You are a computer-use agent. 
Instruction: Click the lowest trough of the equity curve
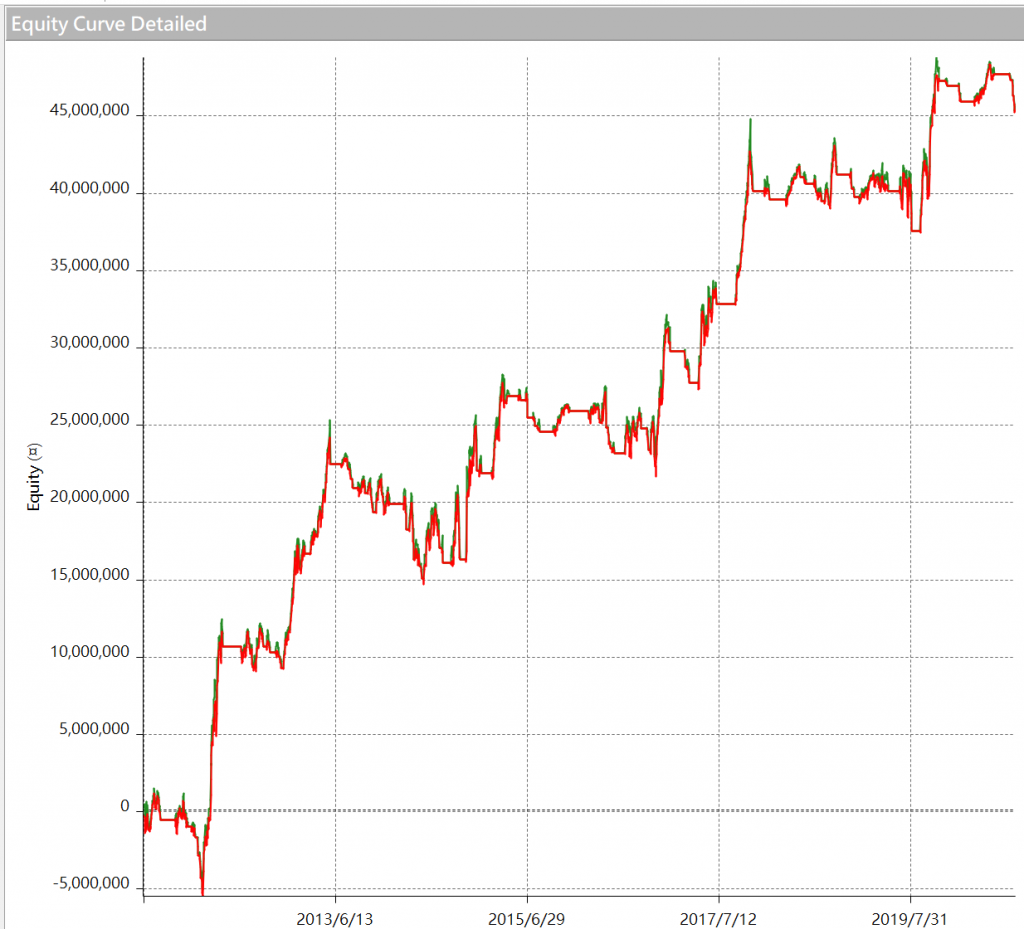tap(202, 893)
